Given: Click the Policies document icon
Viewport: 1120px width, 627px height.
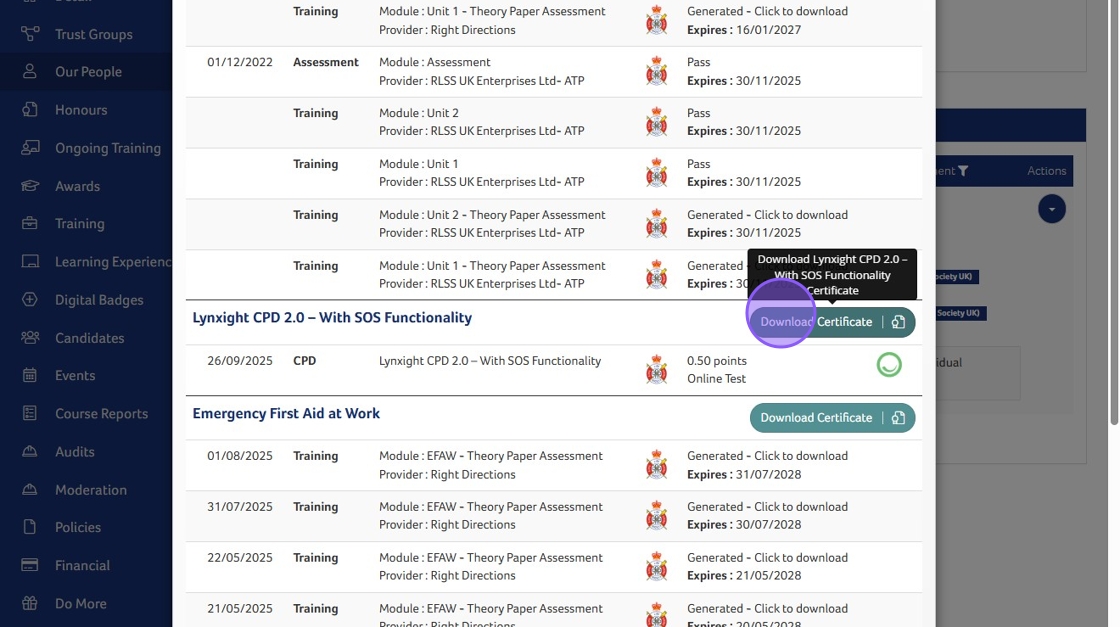Looking at the screenshot, I should point(30,527).
